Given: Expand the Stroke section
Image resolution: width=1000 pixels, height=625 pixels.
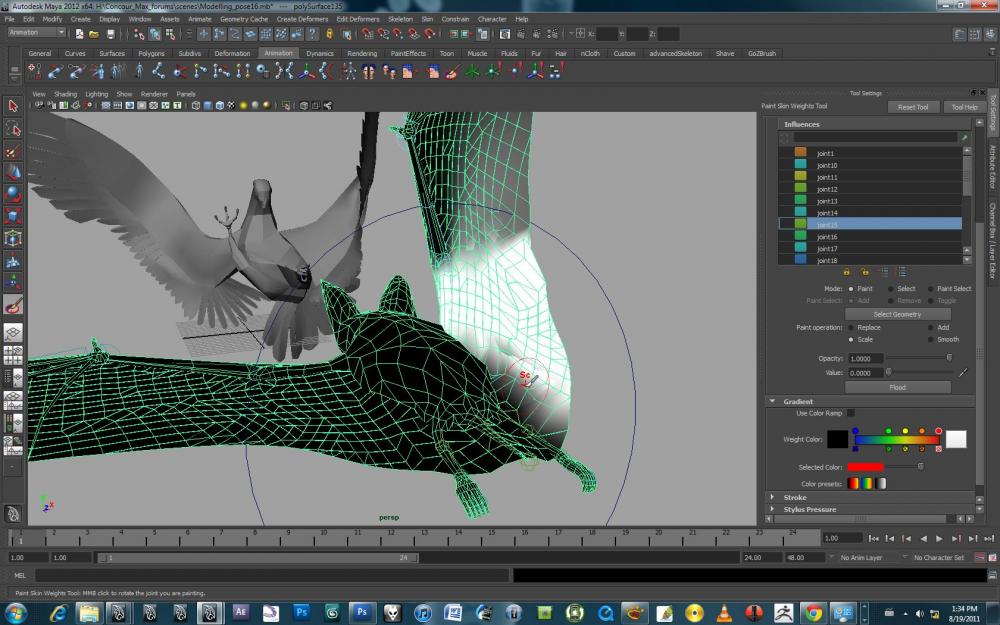Looking at the screenshot, I should click(795, 497).
